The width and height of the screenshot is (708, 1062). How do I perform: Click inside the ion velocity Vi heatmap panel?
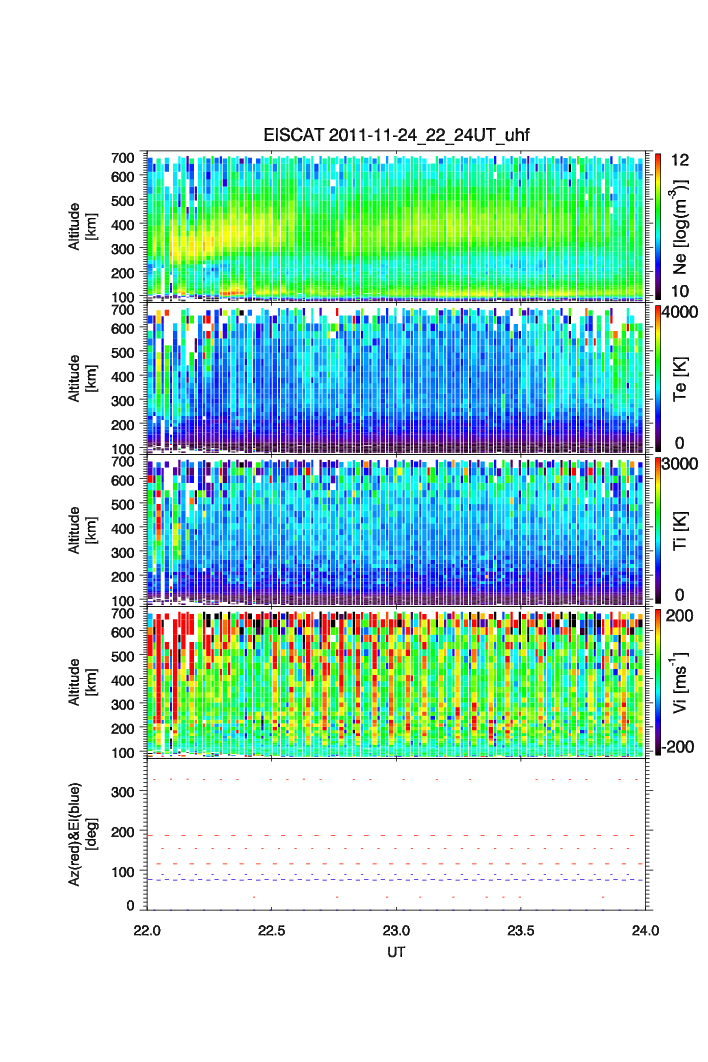[x=398, y=681]
